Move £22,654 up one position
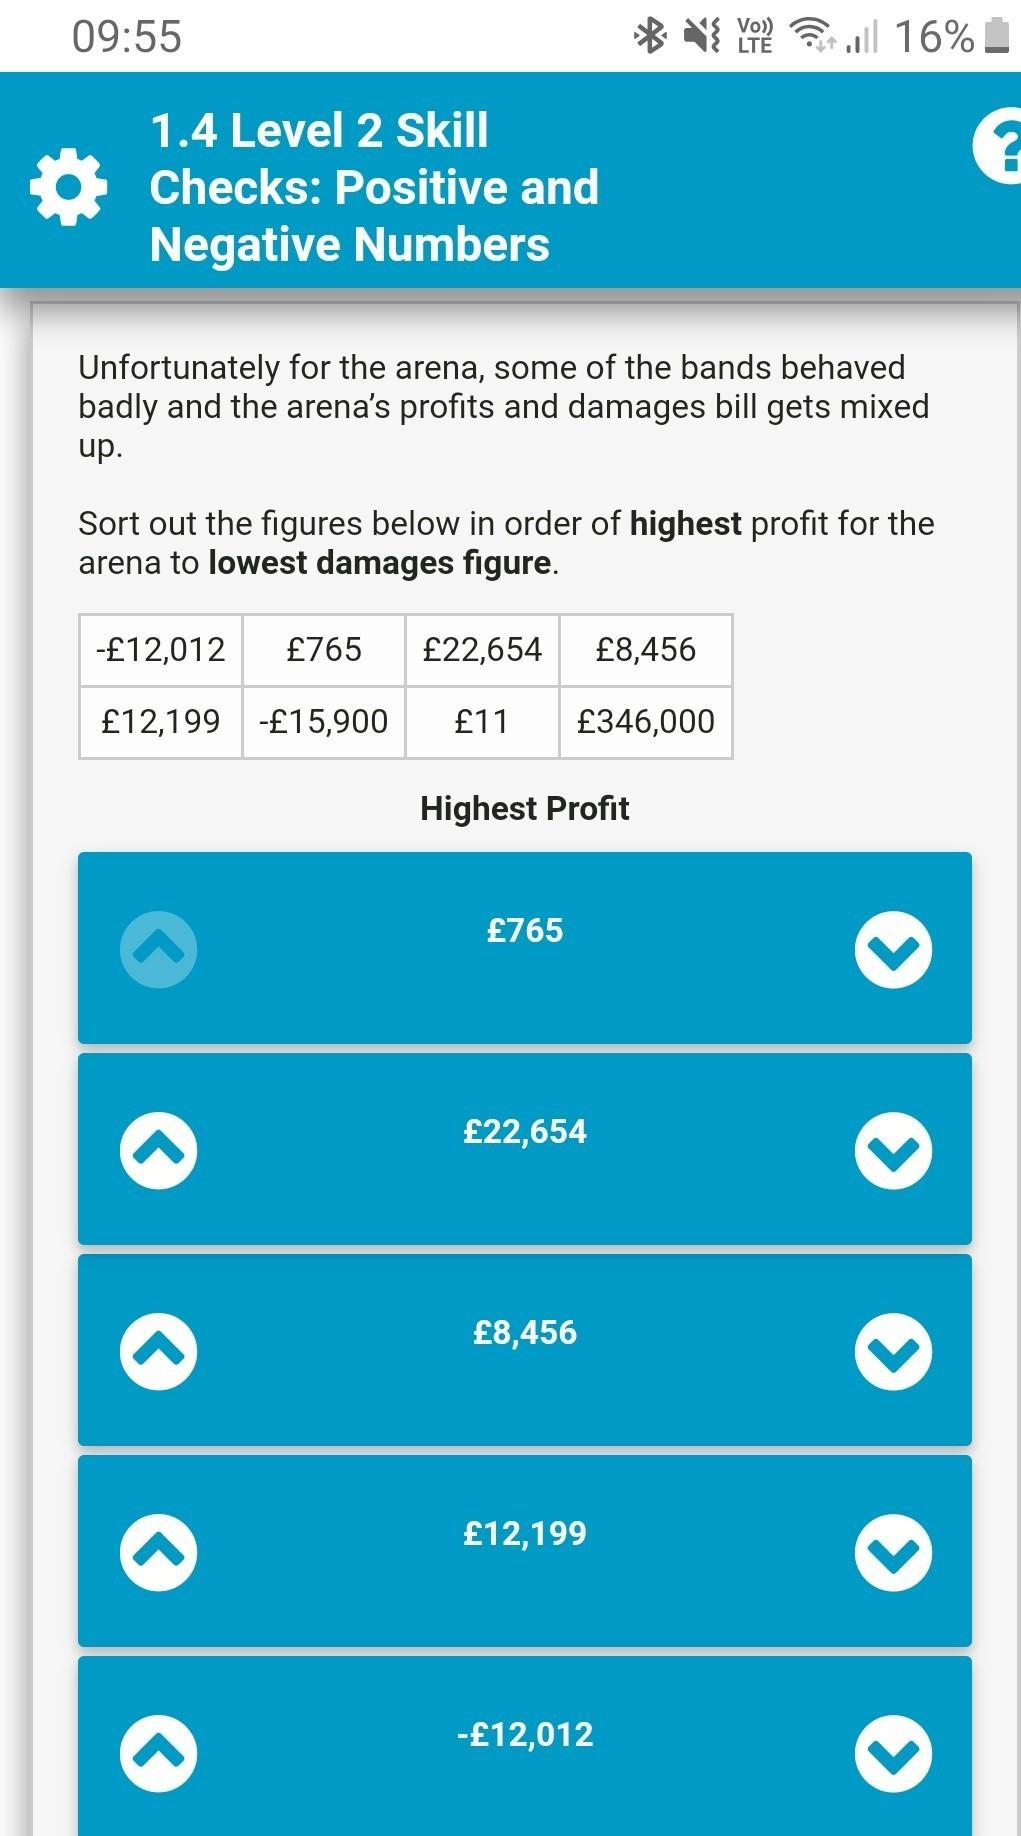This screenshot has width=1021, height=1836. [x=158, y=1151]
